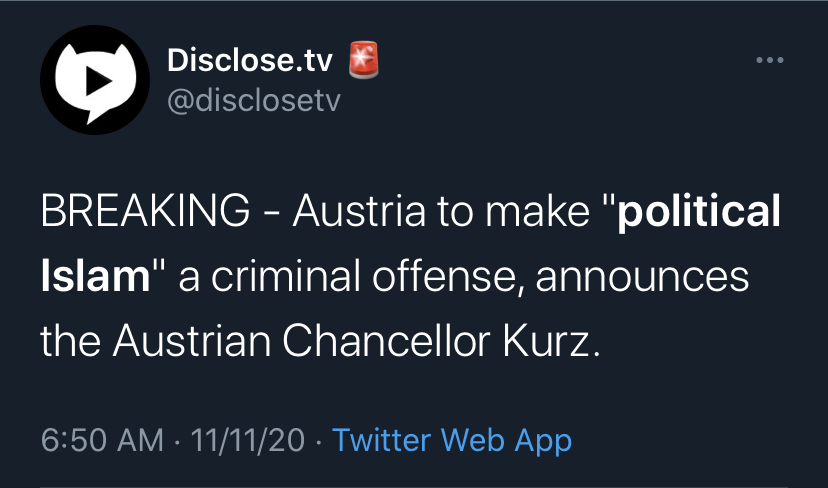Open the Disclose.tv profile avatar
Screen dimensions: 828x488
95,84
